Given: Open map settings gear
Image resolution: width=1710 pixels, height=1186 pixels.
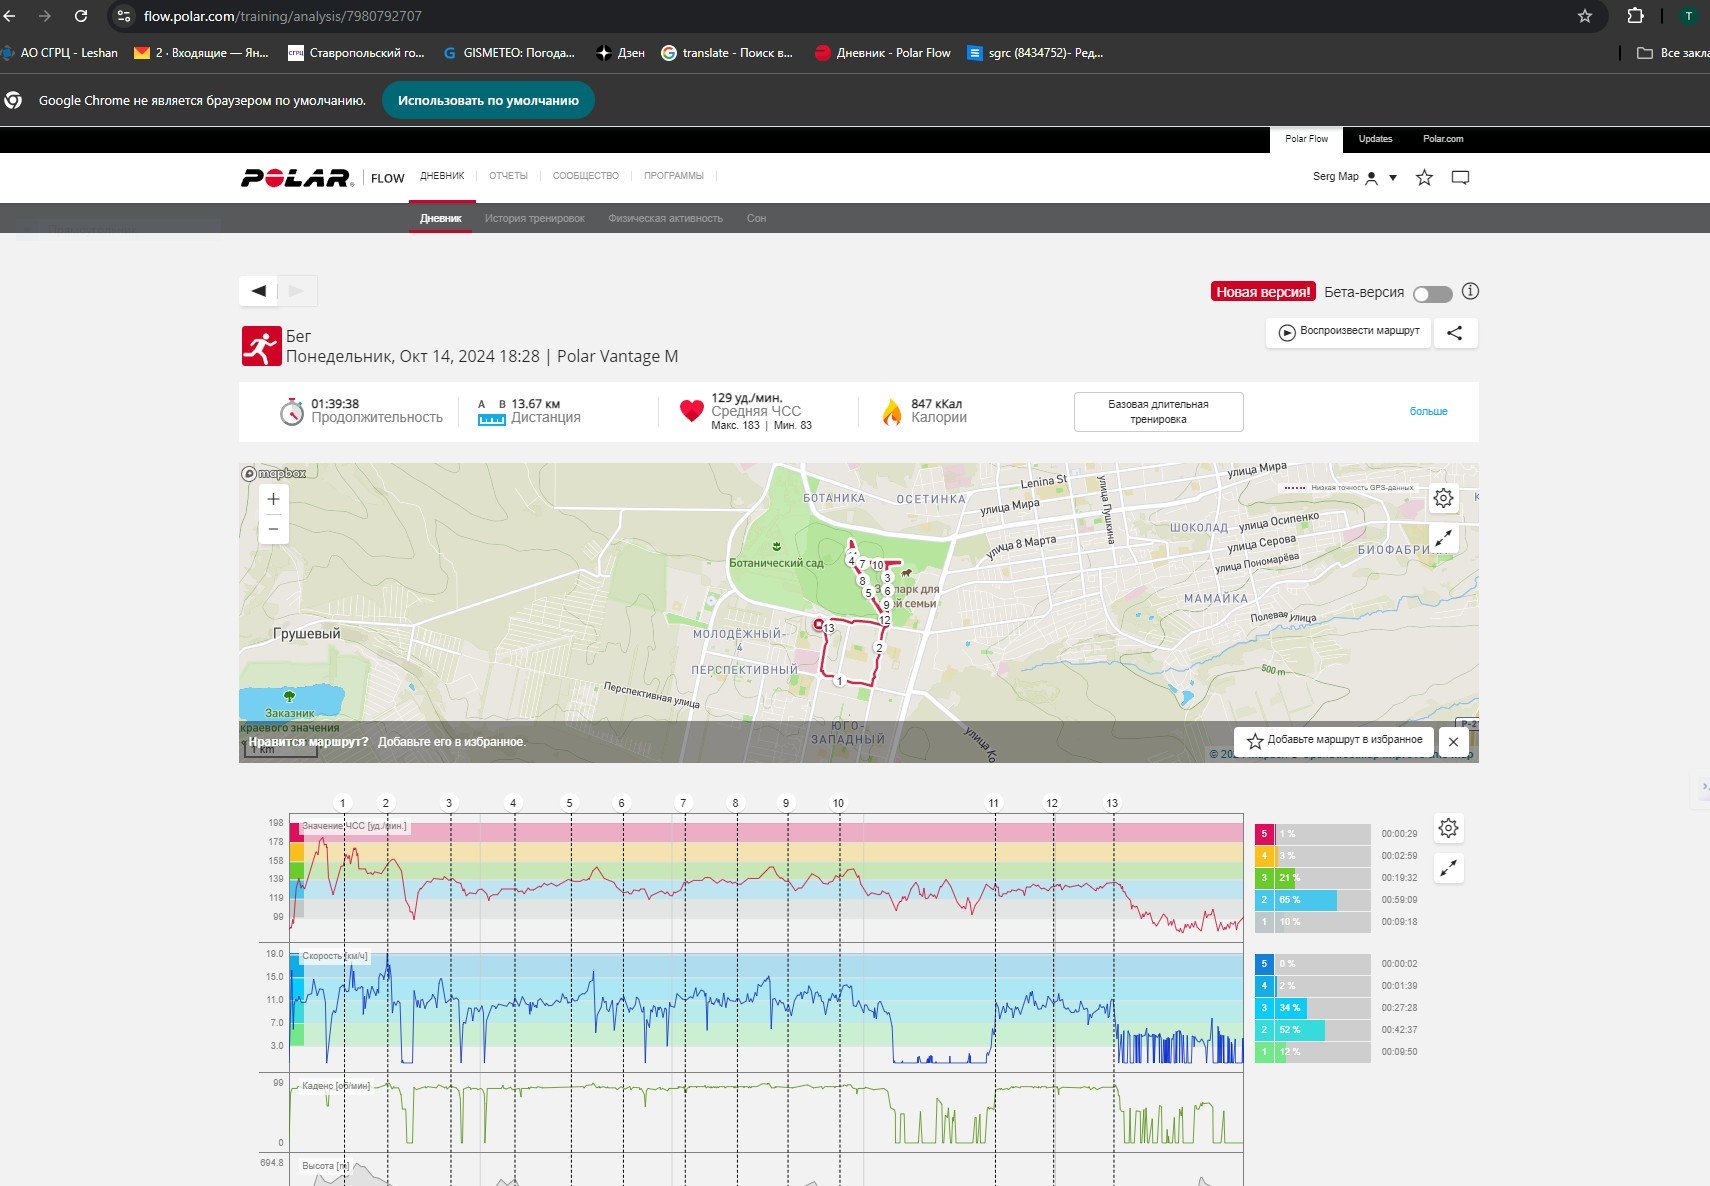Looking at the screenshot, I should pos(1443,498).
